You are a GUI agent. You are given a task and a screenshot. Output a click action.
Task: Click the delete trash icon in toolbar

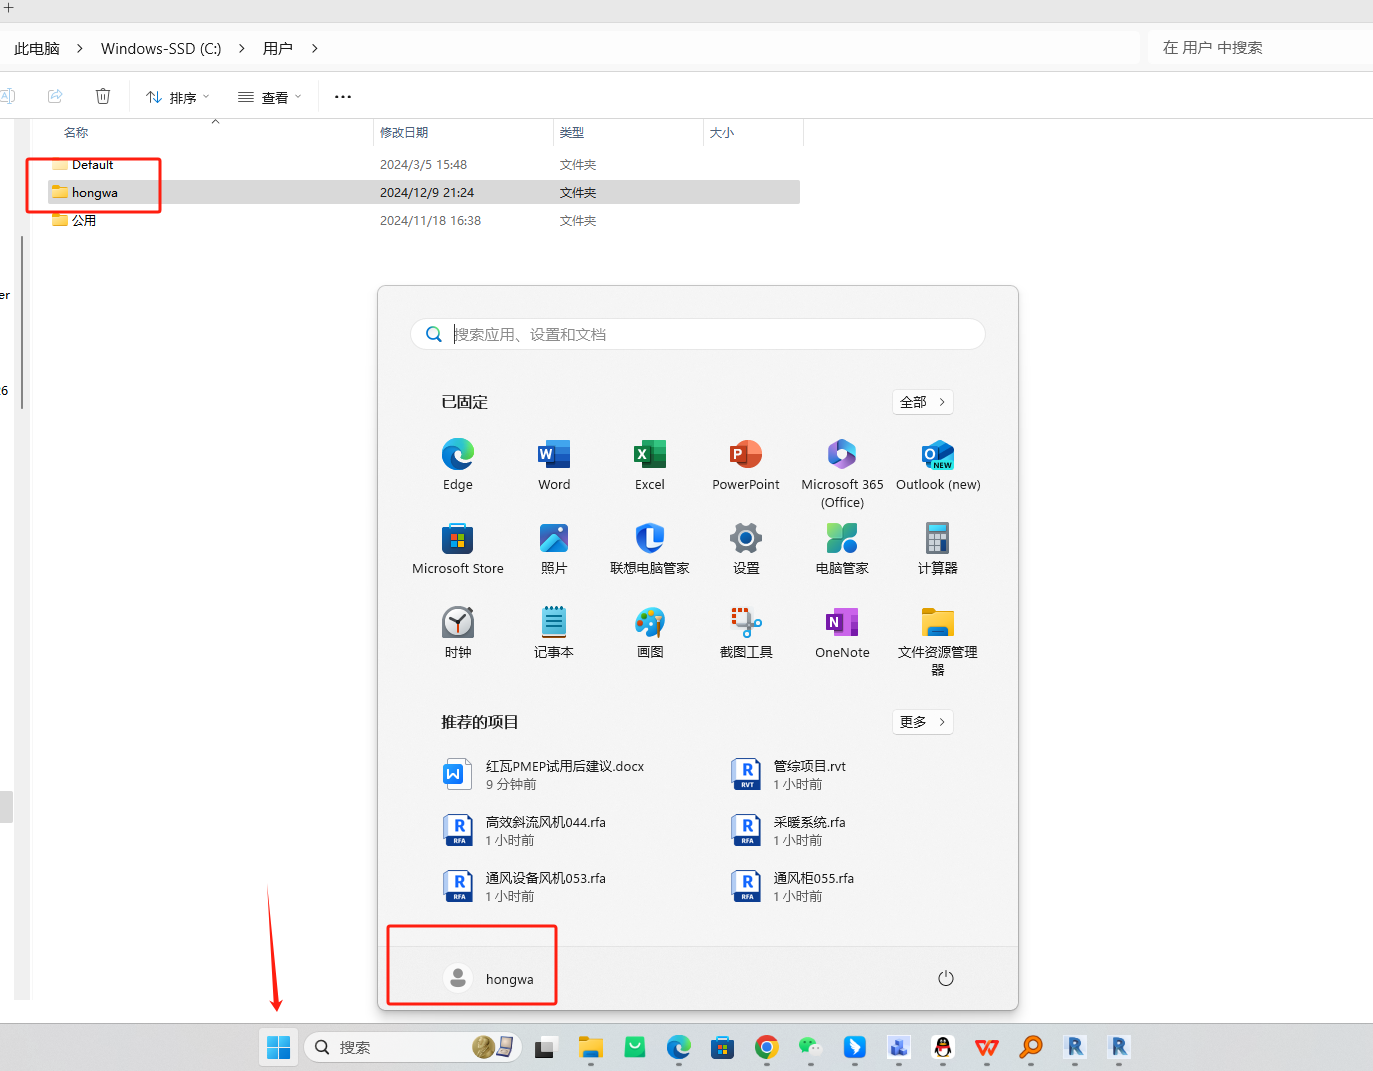(103, 96)
